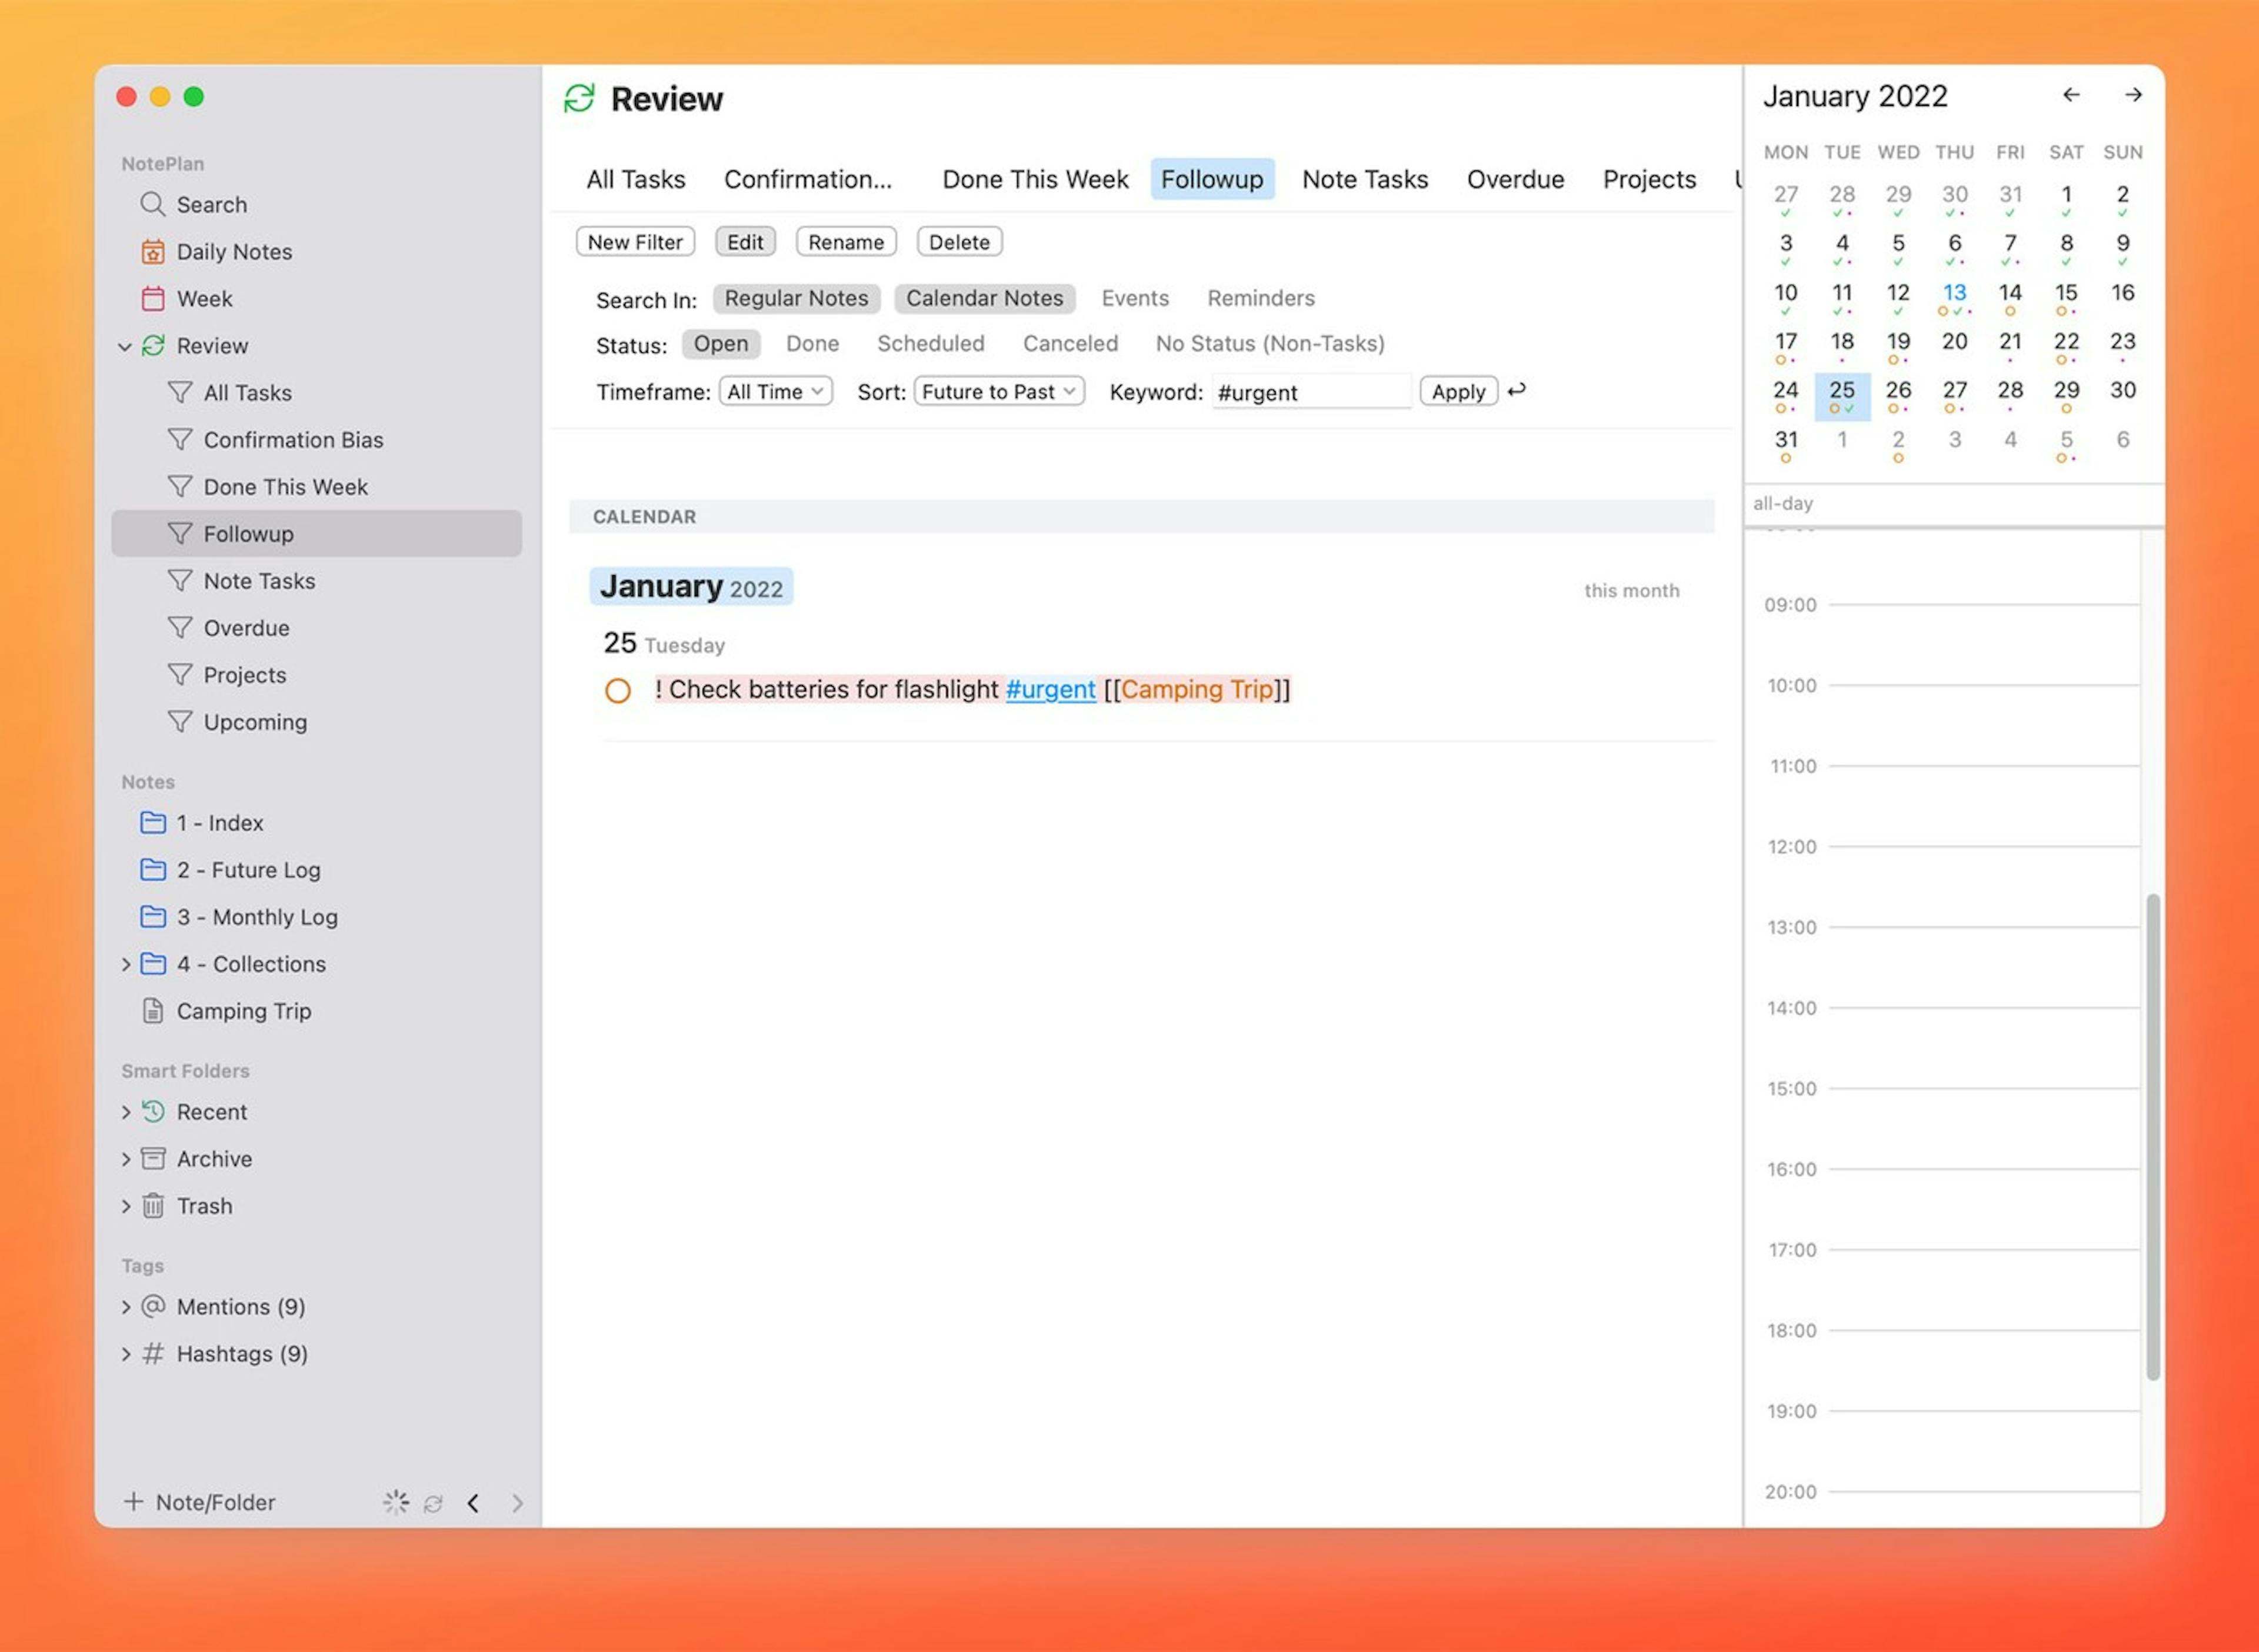Navigate forward with the sidebar right chevron
Screen dimensions: 2259x1652
(517, 1503)
